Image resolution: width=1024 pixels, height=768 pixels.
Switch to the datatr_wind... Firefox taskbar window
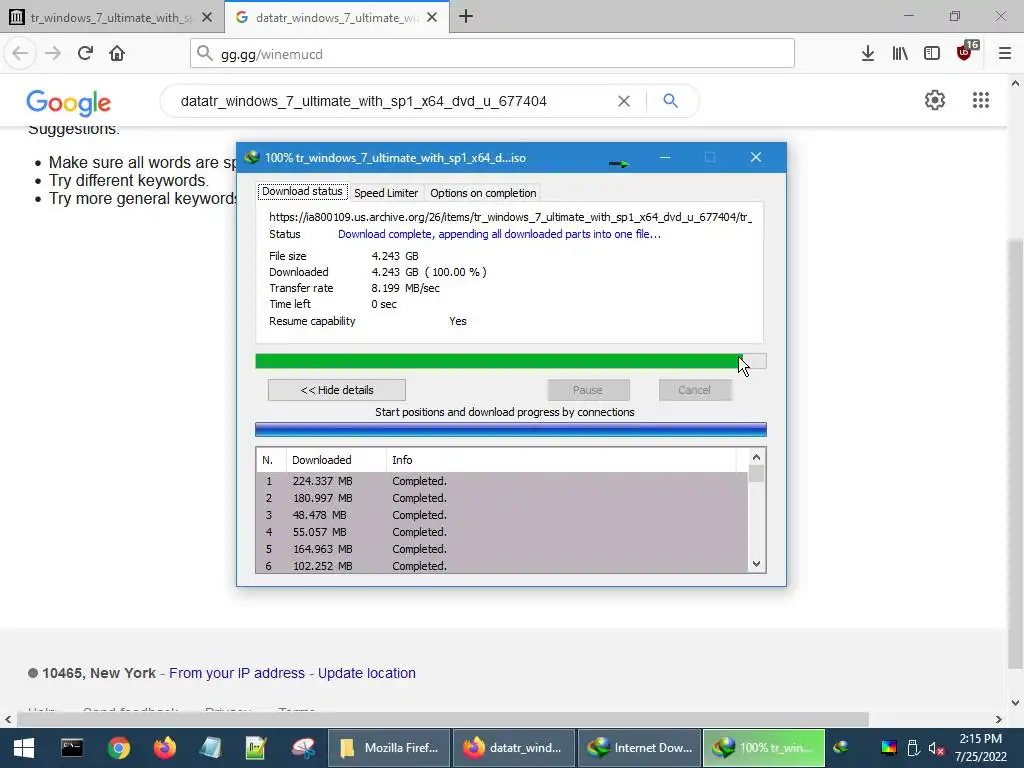click(x=513, y=748)
